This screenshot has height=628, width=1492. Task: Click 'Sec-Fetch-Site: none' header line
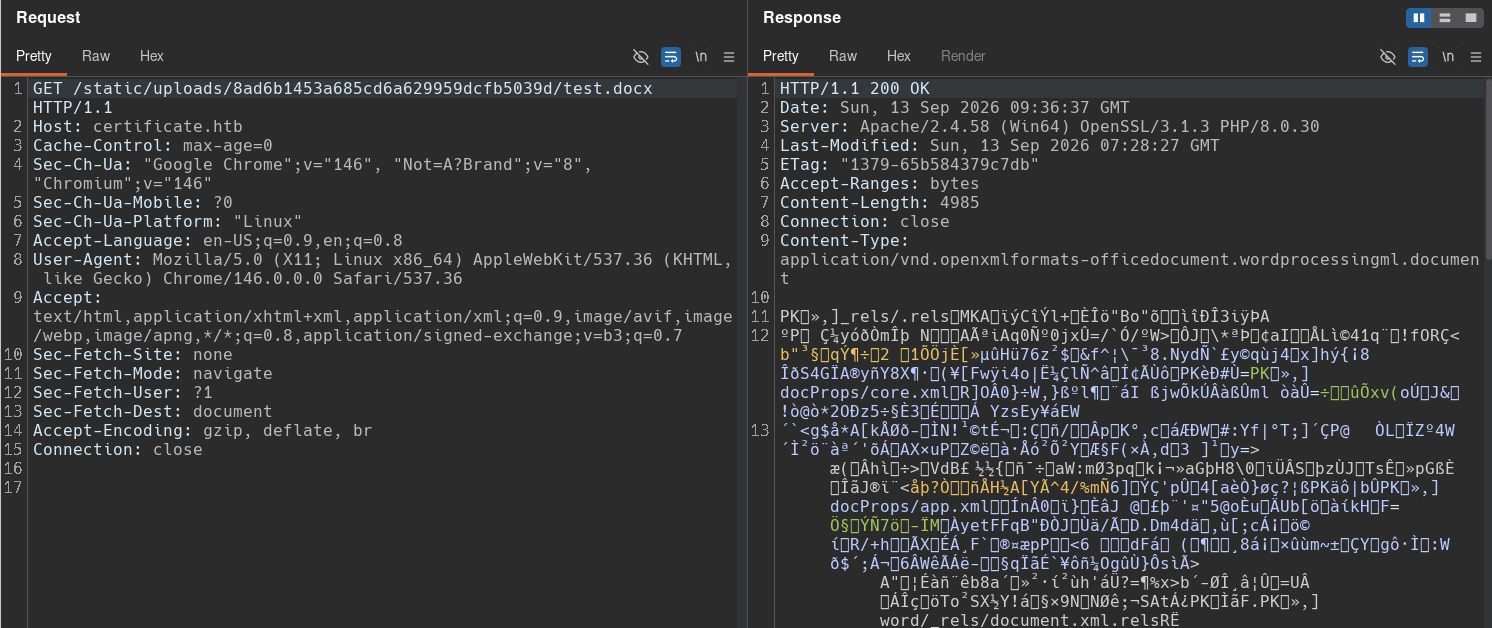click(x=133, y=355)
